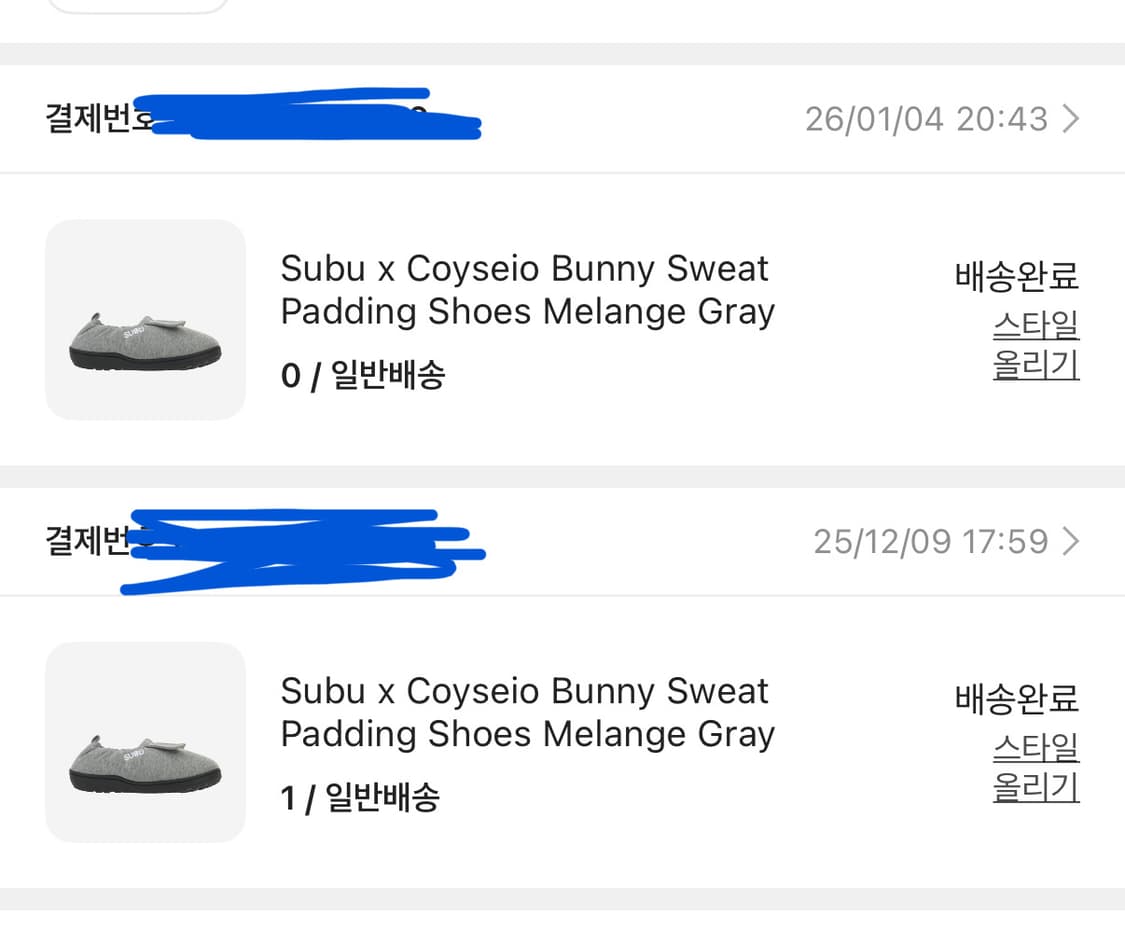Image resolution: width=1125 pixels, height=927 pixels.
Task: Open the order detail chevron next to 26/01/04
Action: click(1071, 119)
